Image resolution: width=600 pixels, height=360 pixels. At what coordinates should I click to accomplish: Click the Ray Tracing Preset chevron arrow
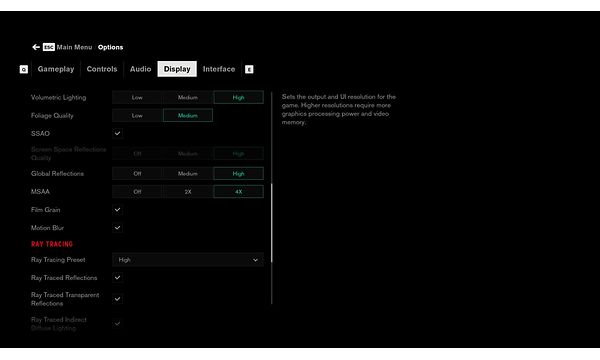coord(255,260)
